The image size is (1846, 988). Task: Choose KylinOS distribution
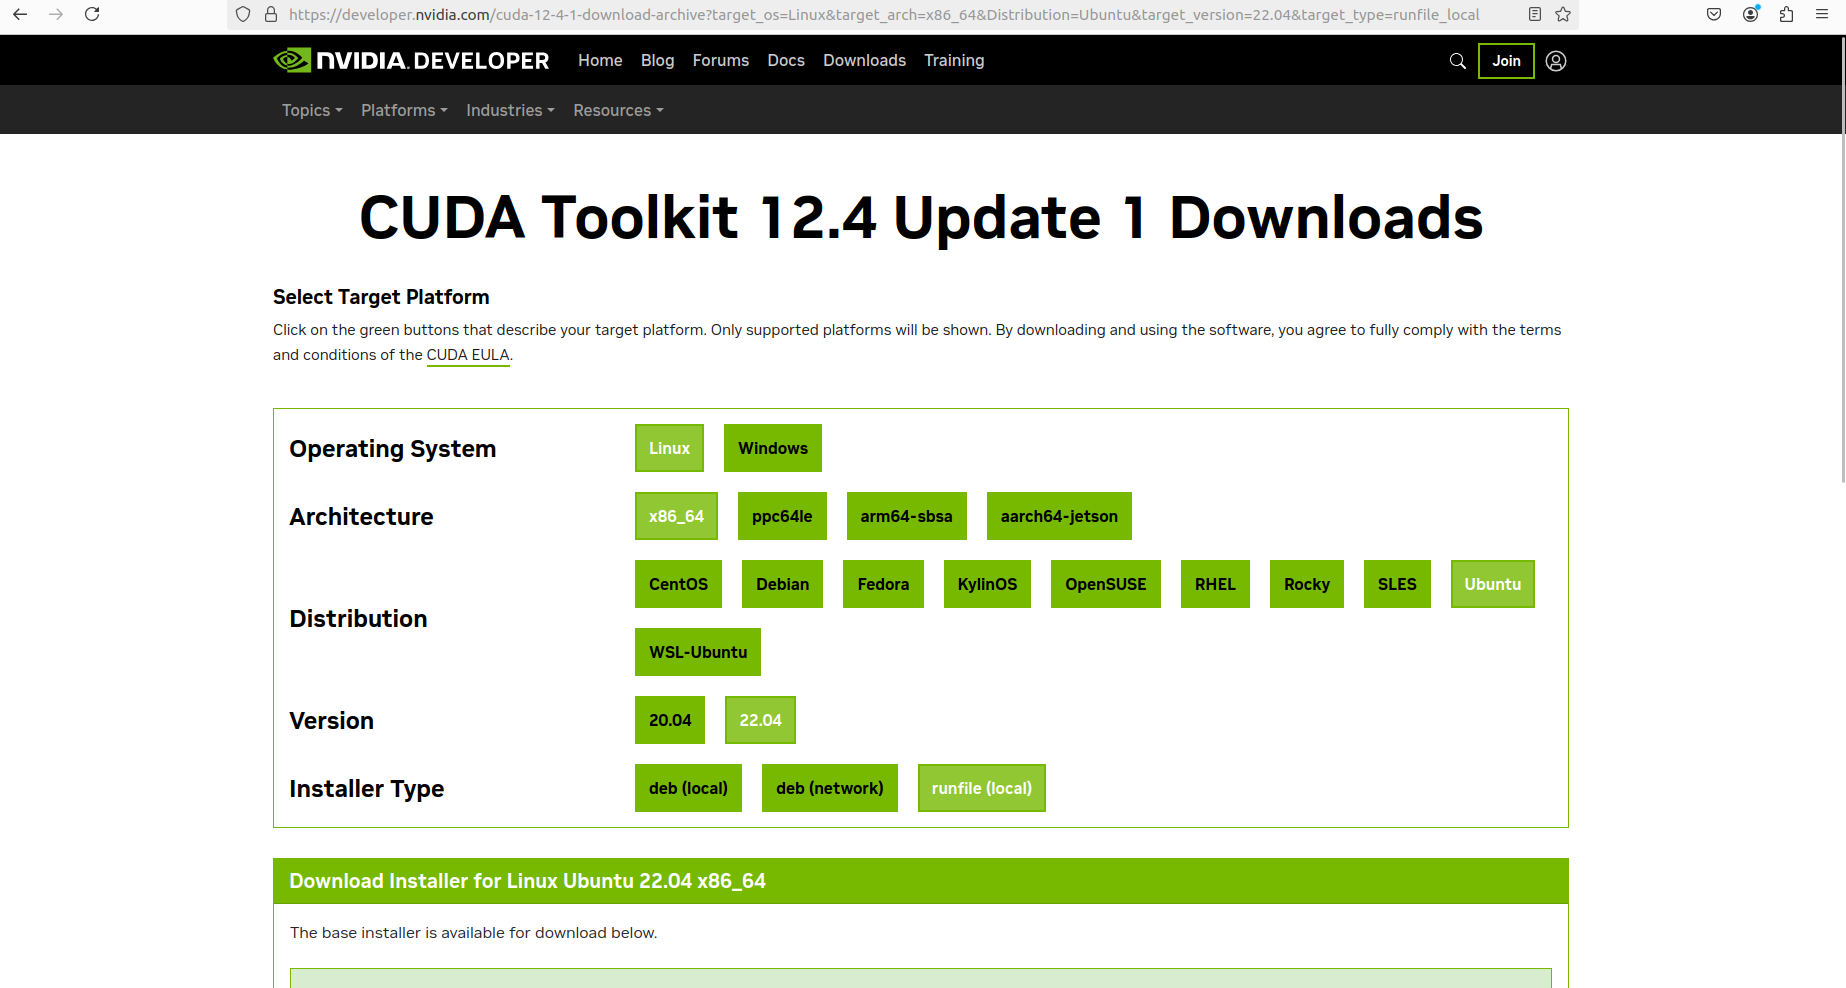pos(987,584)
